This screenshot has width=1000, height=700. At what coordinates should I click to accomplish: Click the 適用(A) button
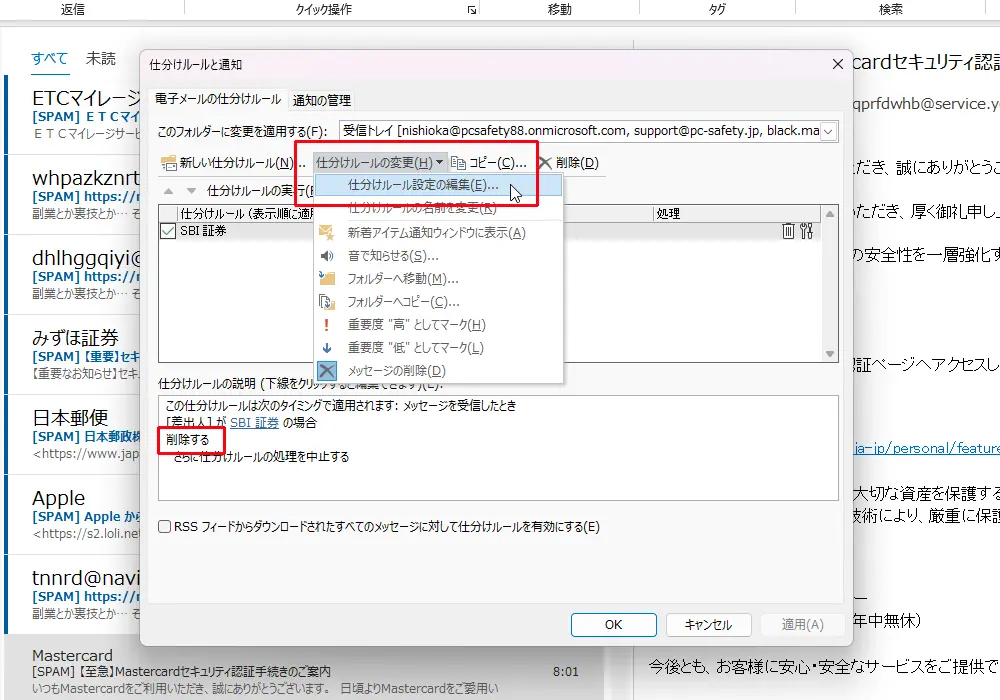tap(802, 625)
